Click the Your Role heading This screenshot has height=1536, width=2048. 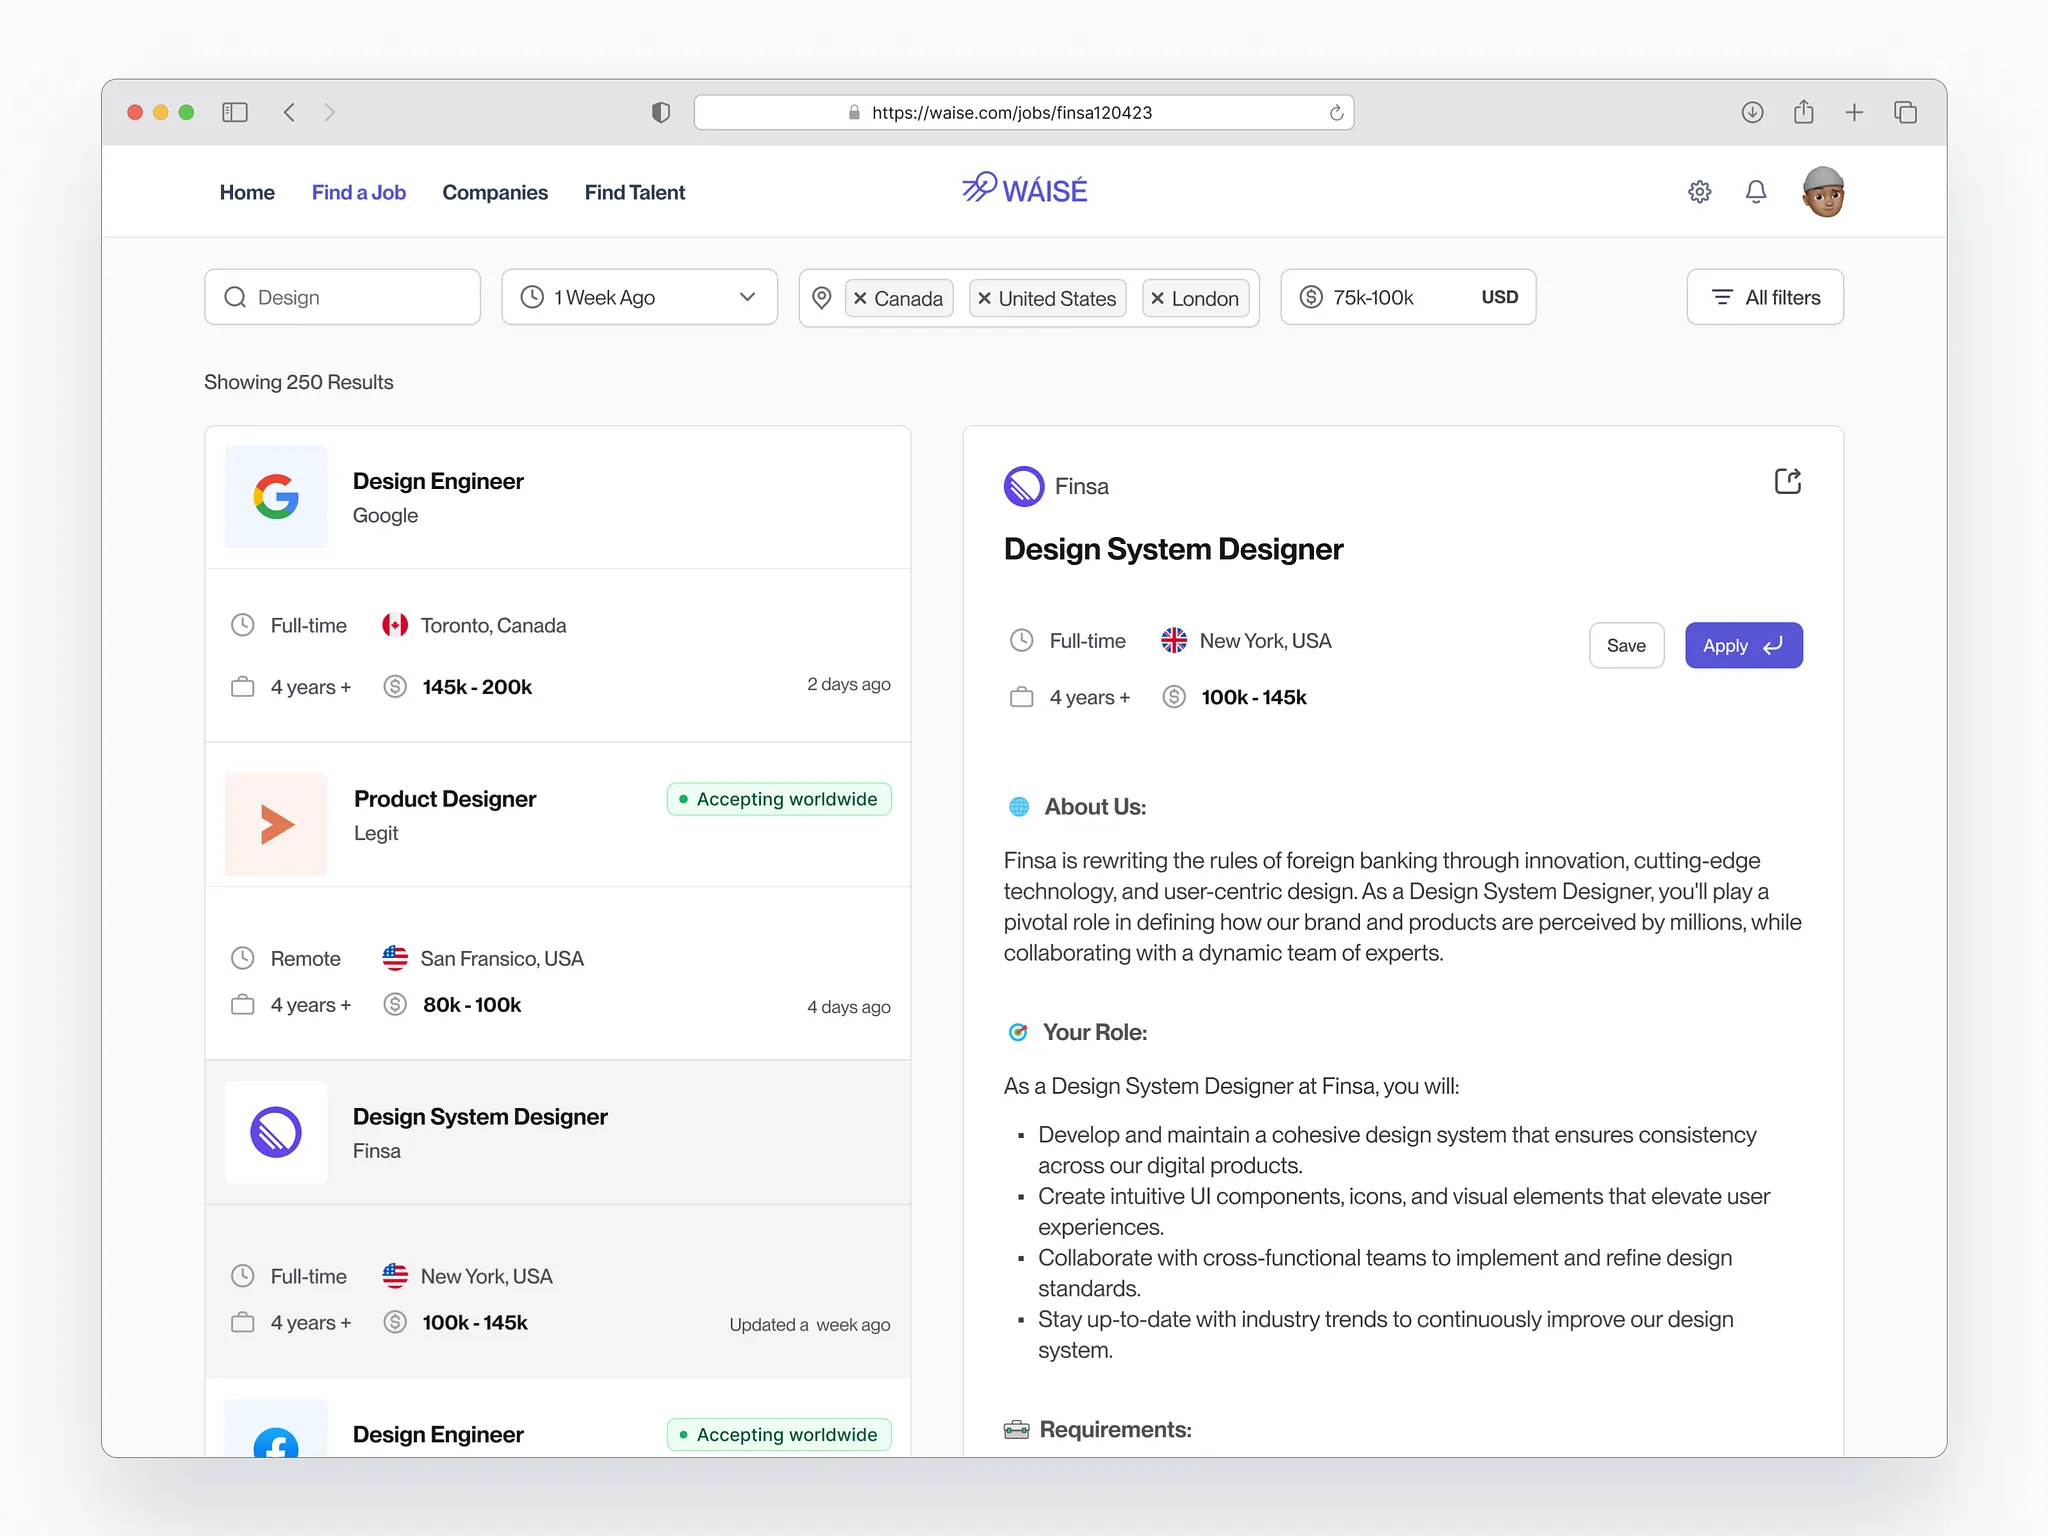pos(1095,1032)
